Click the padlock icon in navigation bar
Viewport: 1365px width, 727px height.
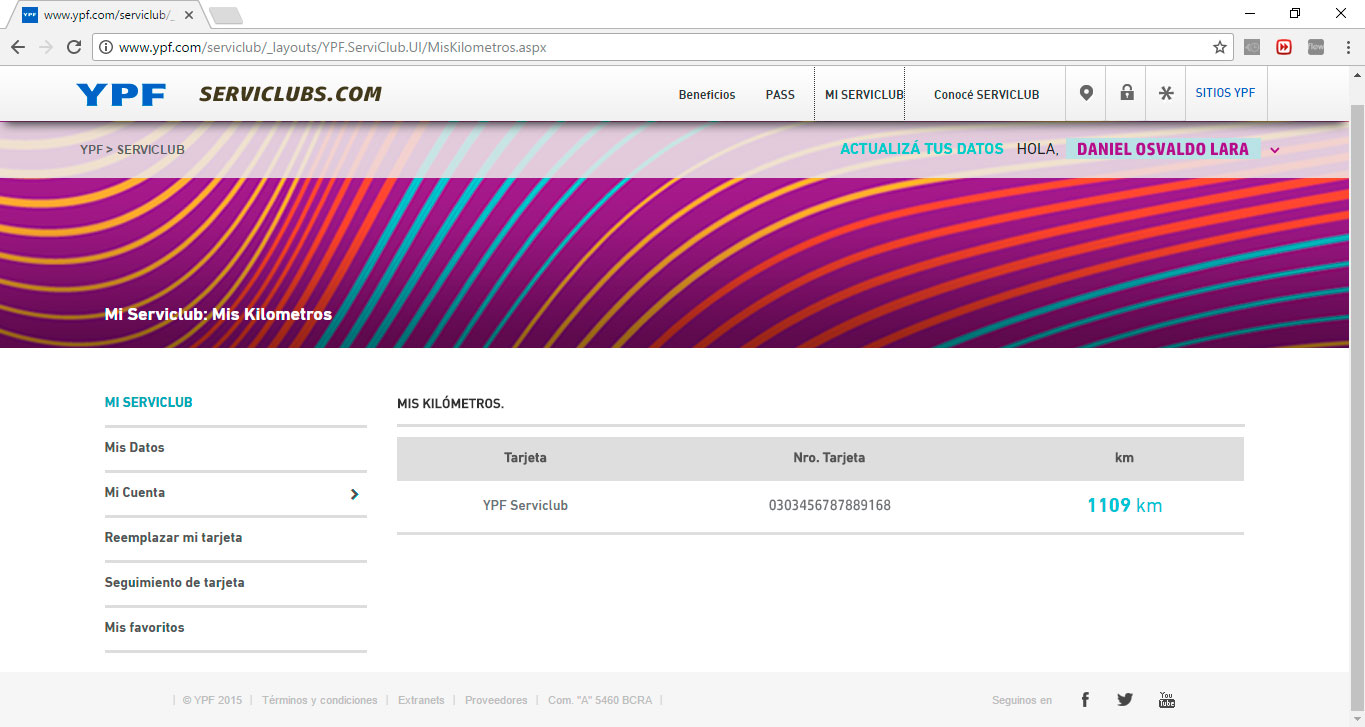coord(1127,93)
